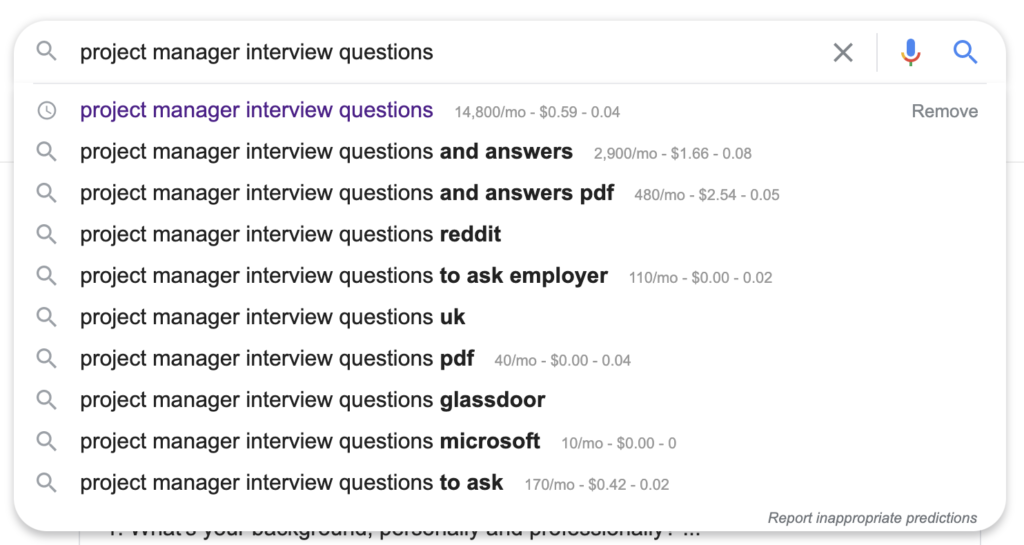
Task: Select the 'questions uk' suggestion
Action: pyautogui.click(x=272, y=317)
